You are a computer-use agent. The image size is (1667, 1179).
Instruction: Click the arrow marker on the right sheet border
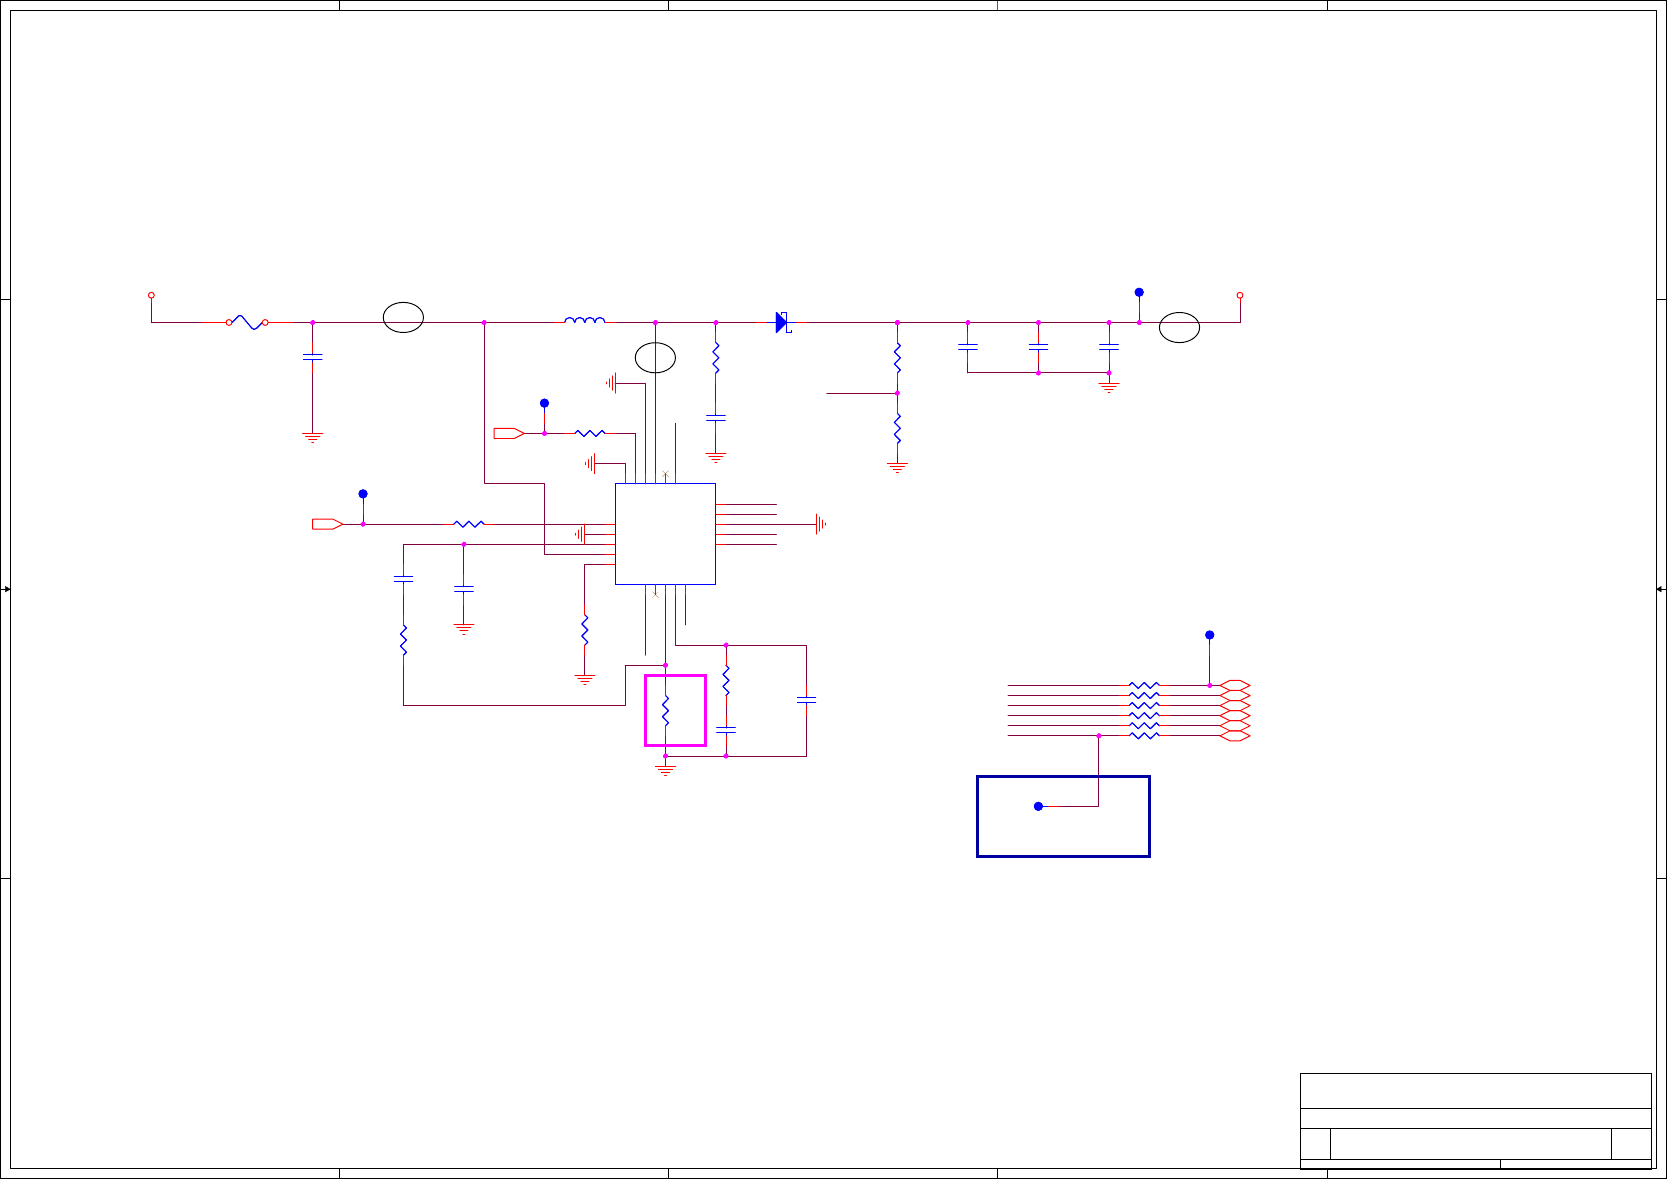1661,589
